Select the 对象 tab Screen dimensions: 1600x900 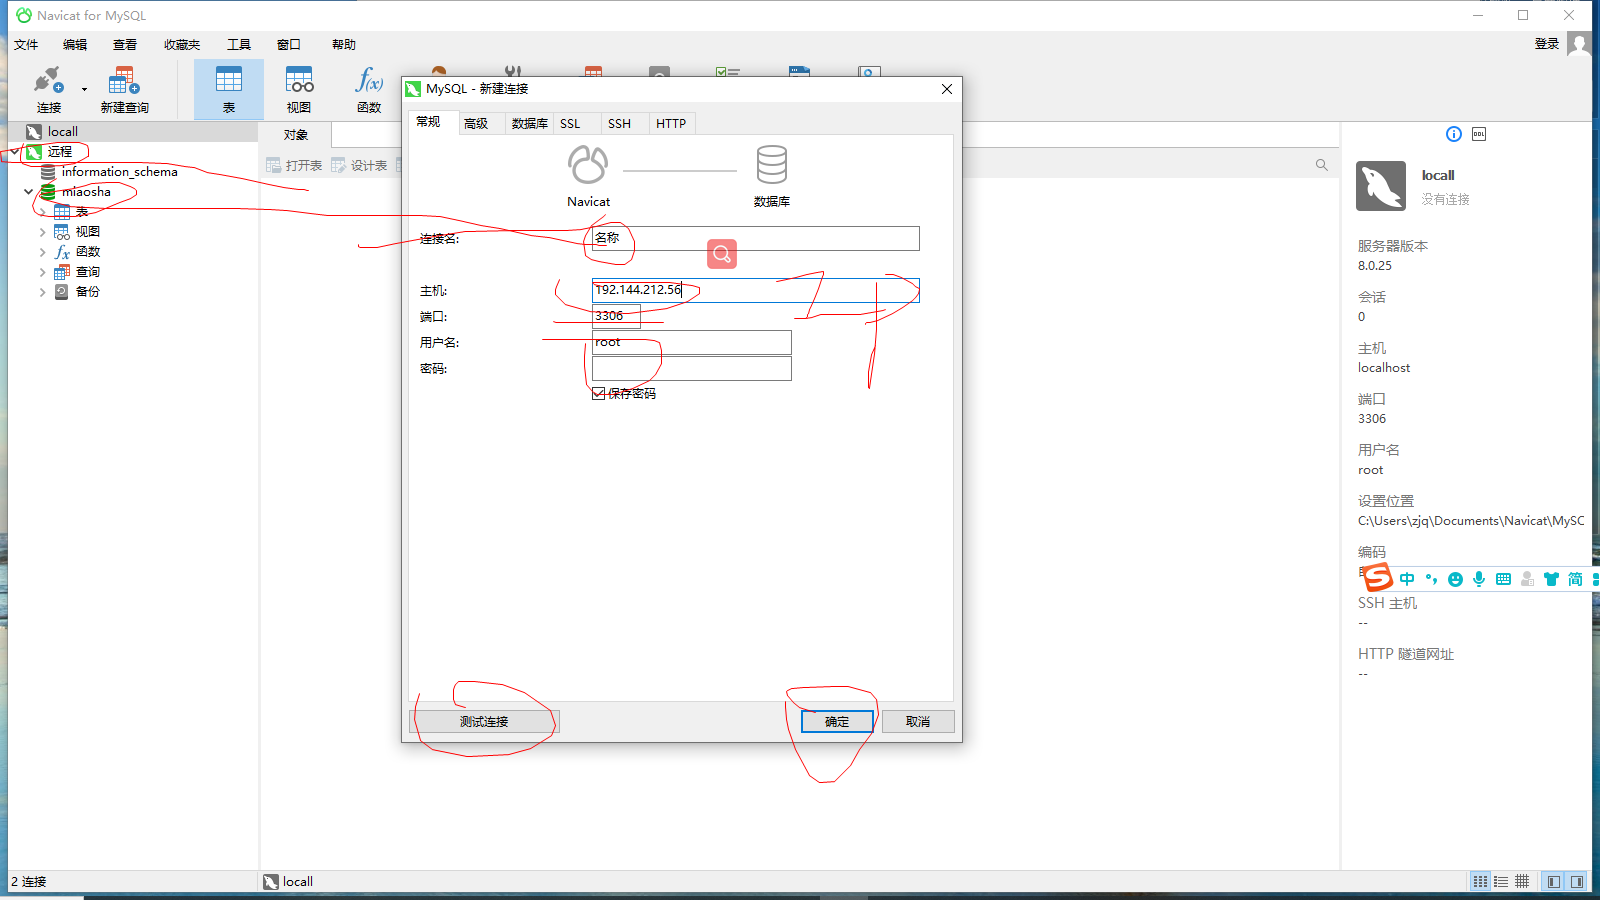click(x=295, y=135)
